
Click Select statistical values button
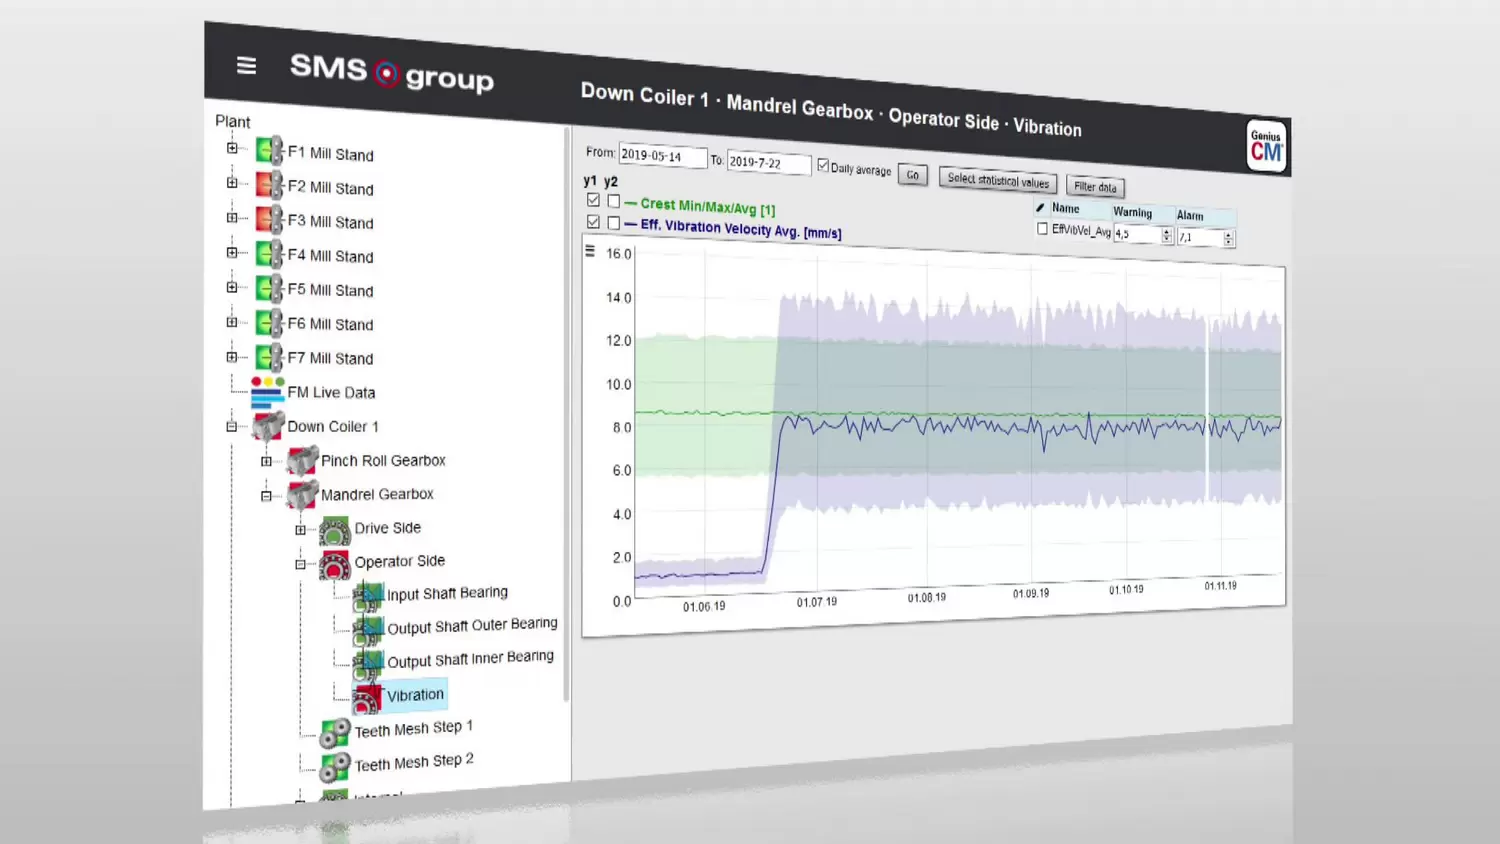coord(997,181)
